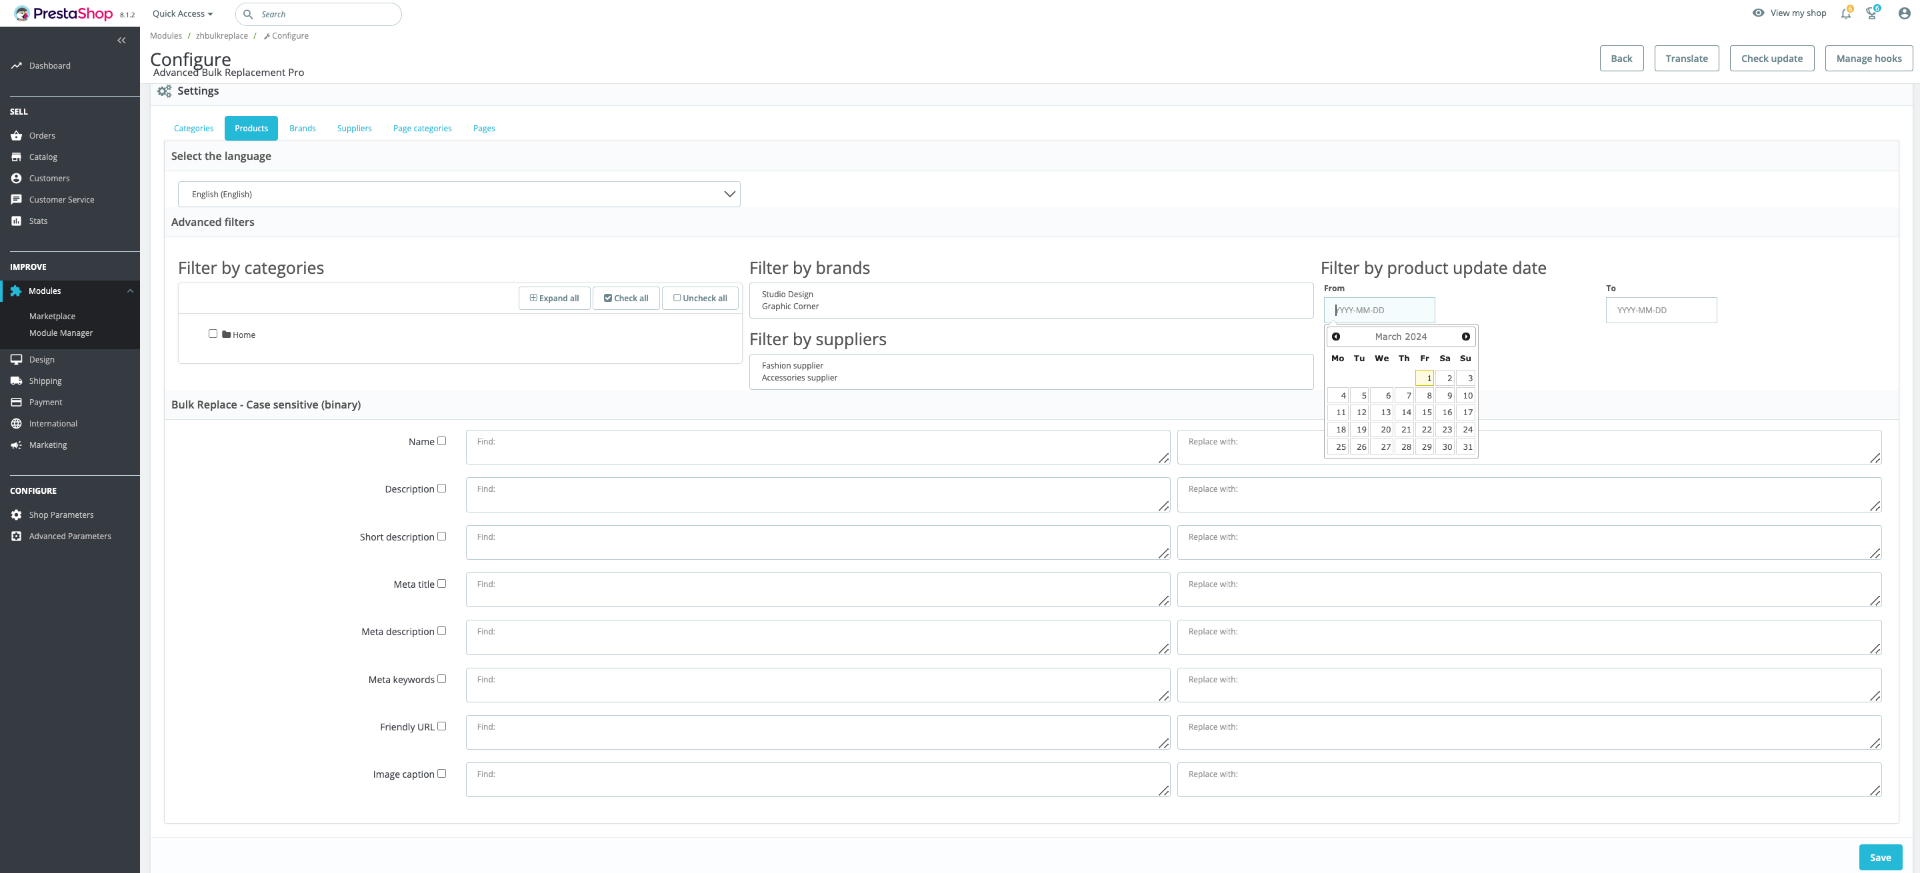Click the Check update button
Screen dimensions: 1920x873
click(1772, 58)
